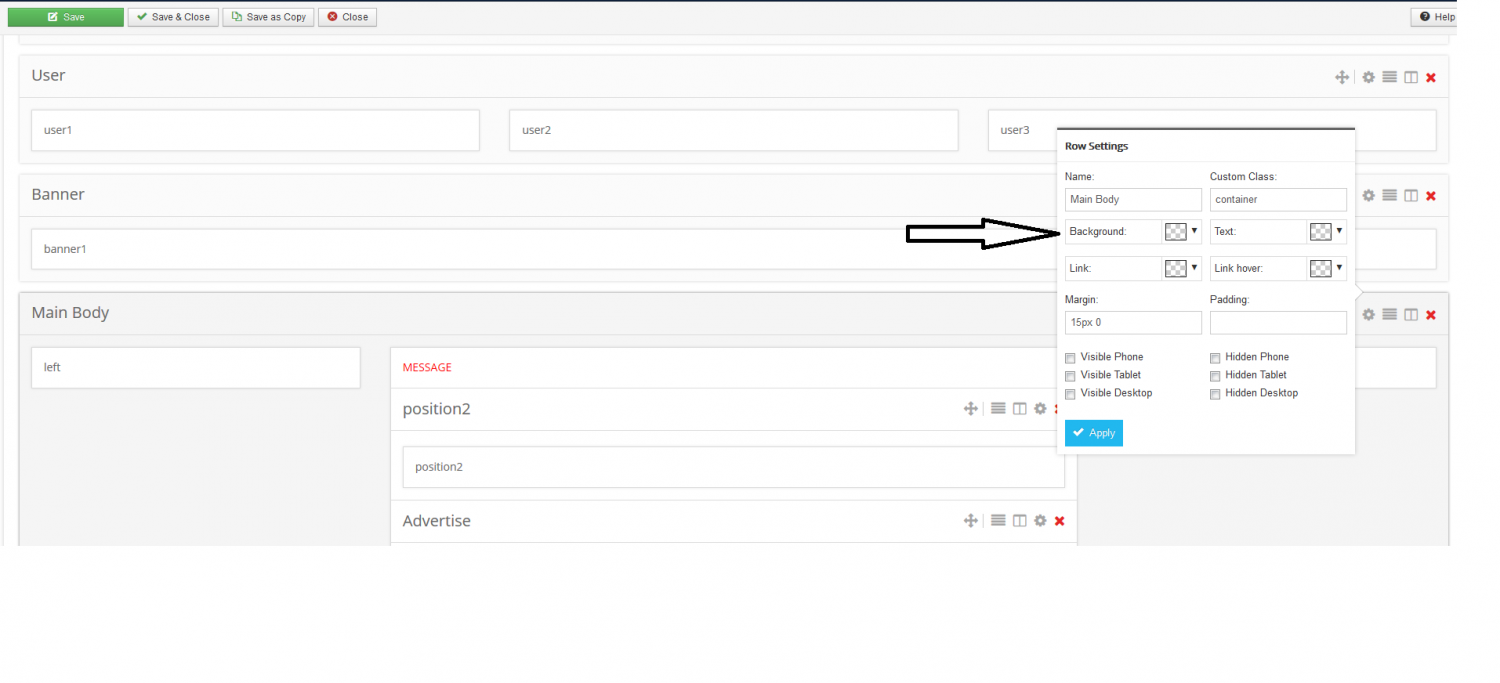Enable the Visible Phone checkbox

click(1071, 358)
